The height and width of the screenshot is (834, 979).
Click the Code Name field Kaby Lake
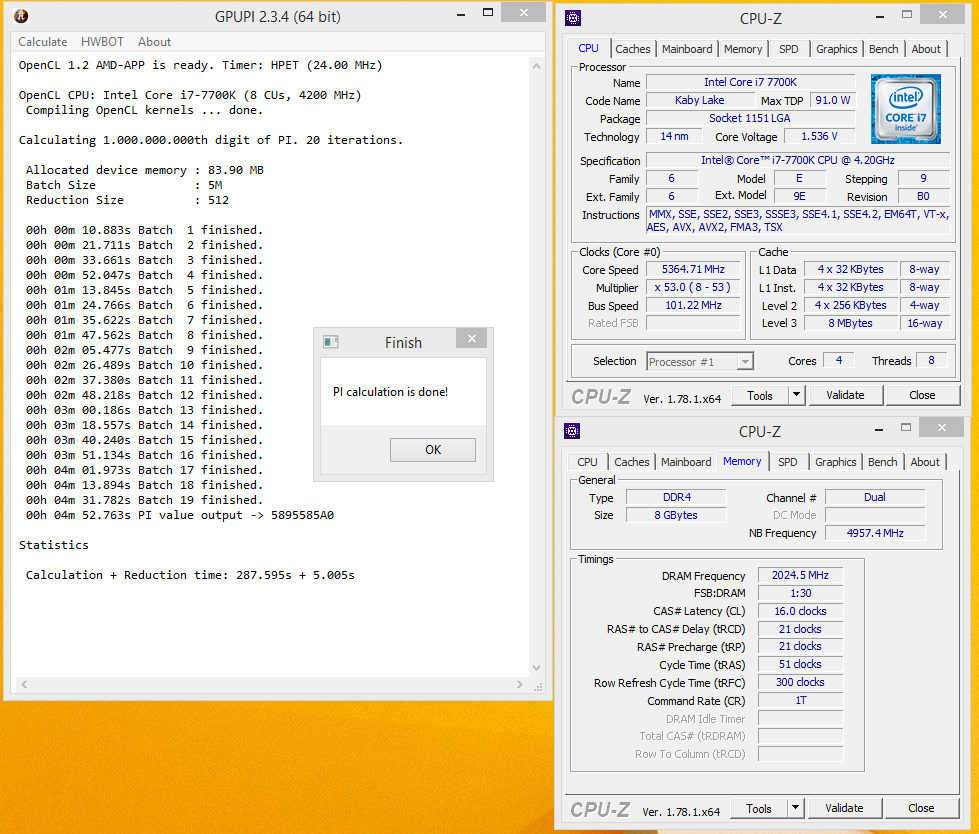point(700,100)
